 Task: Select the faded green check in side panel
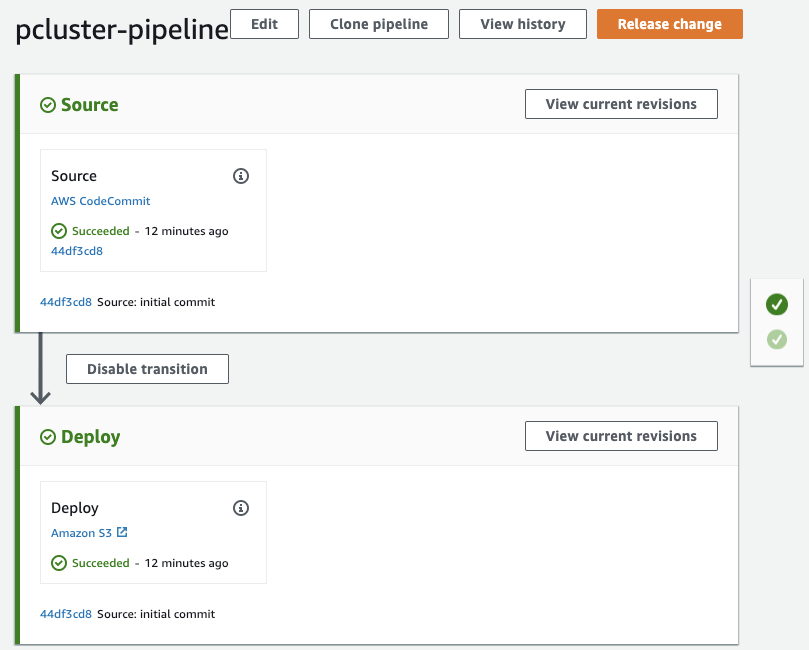click(776, 340)
